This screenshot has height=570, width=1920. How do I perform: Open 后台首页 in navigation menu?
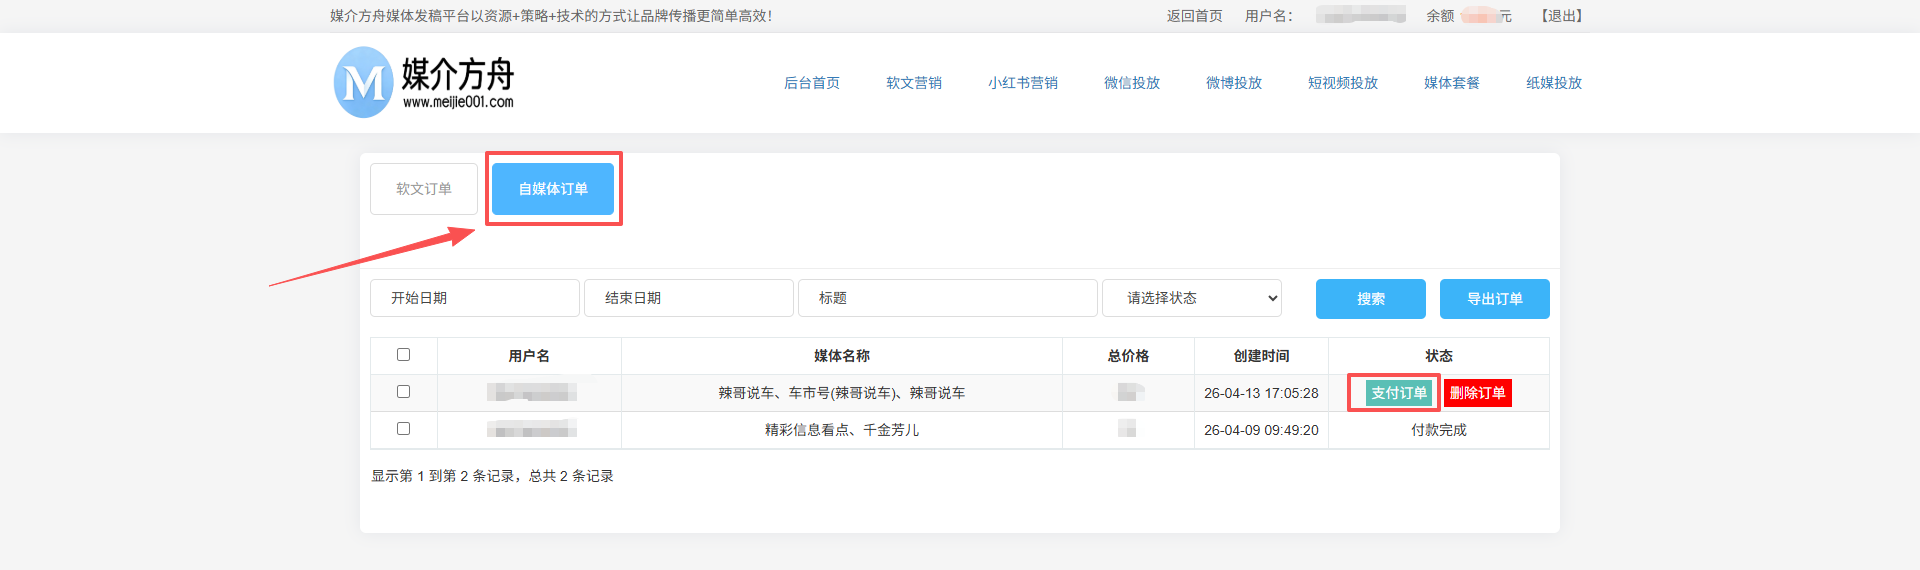pos(811,83)
